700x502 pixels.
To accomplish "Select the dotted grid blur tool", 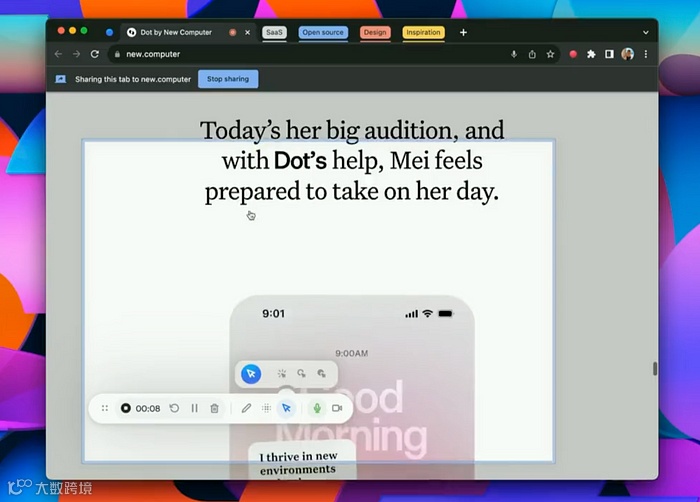I will pyautogui.click(x=267, y=408).
